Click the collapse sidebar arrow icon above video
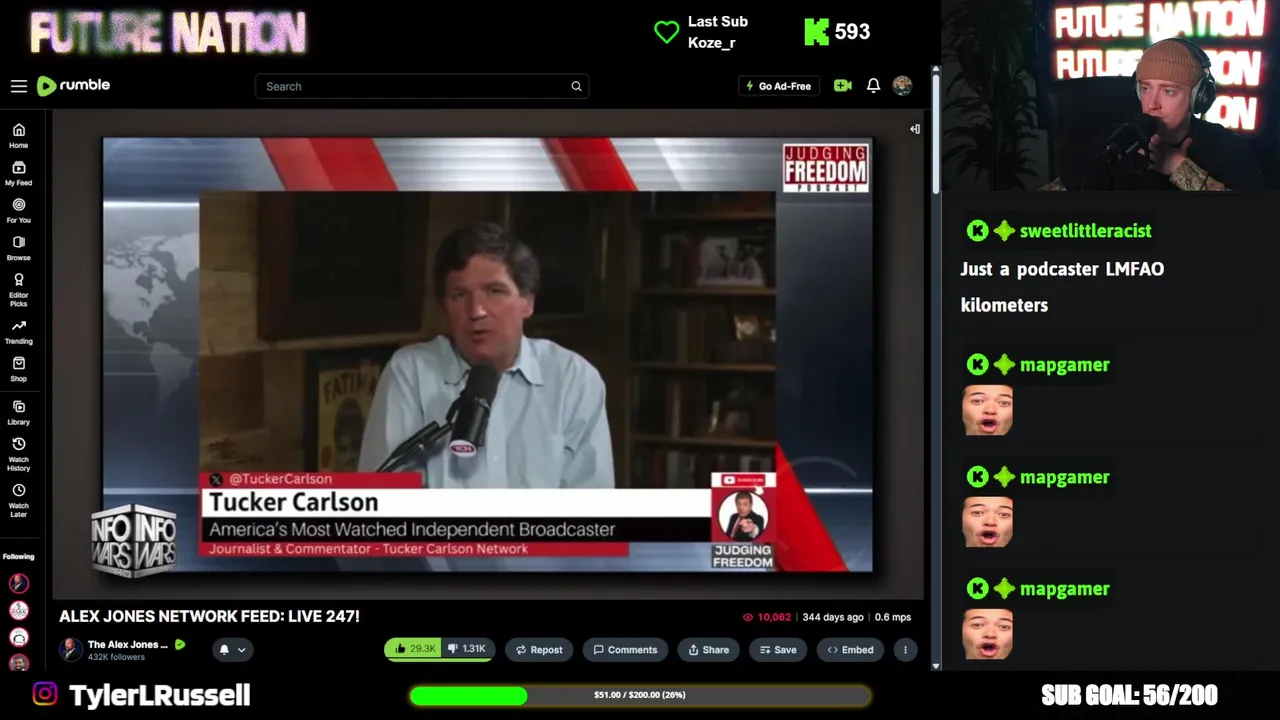The image size is (1280, 720). 914,129
